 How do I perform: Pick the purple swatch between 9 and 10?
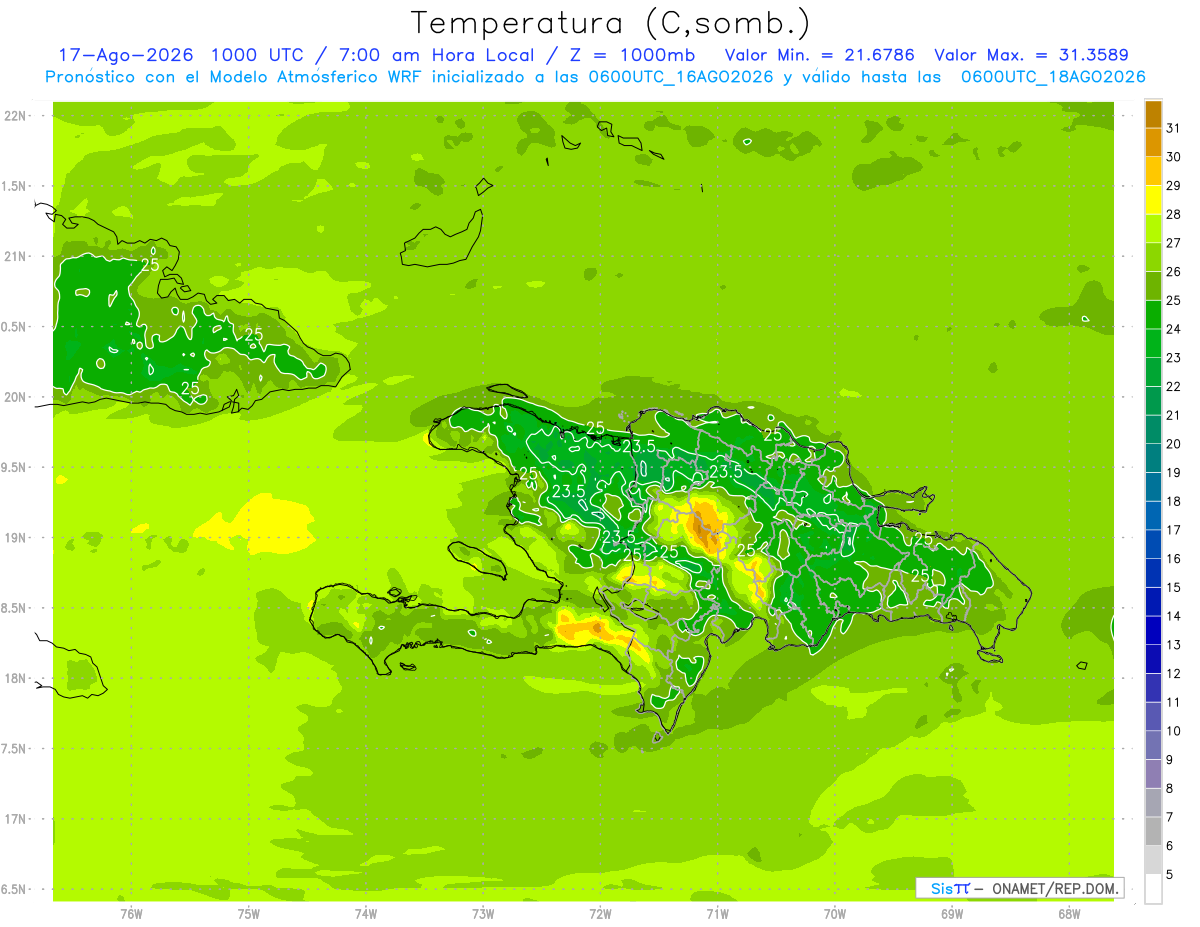pos(1153,746)
